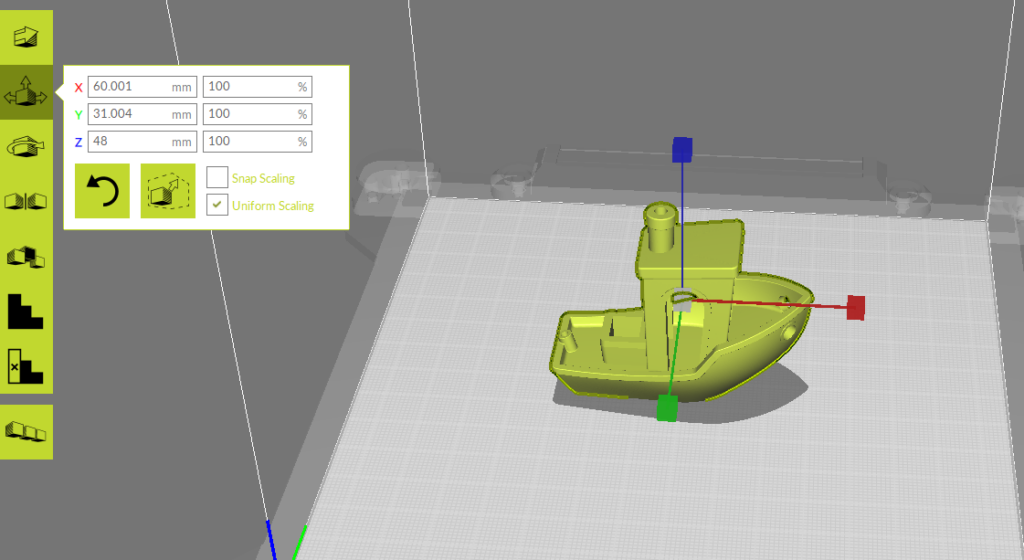Screen dimensions: 1024x560
Task: Click the green Y-axis scale handle
Action: tap(667, 407)
